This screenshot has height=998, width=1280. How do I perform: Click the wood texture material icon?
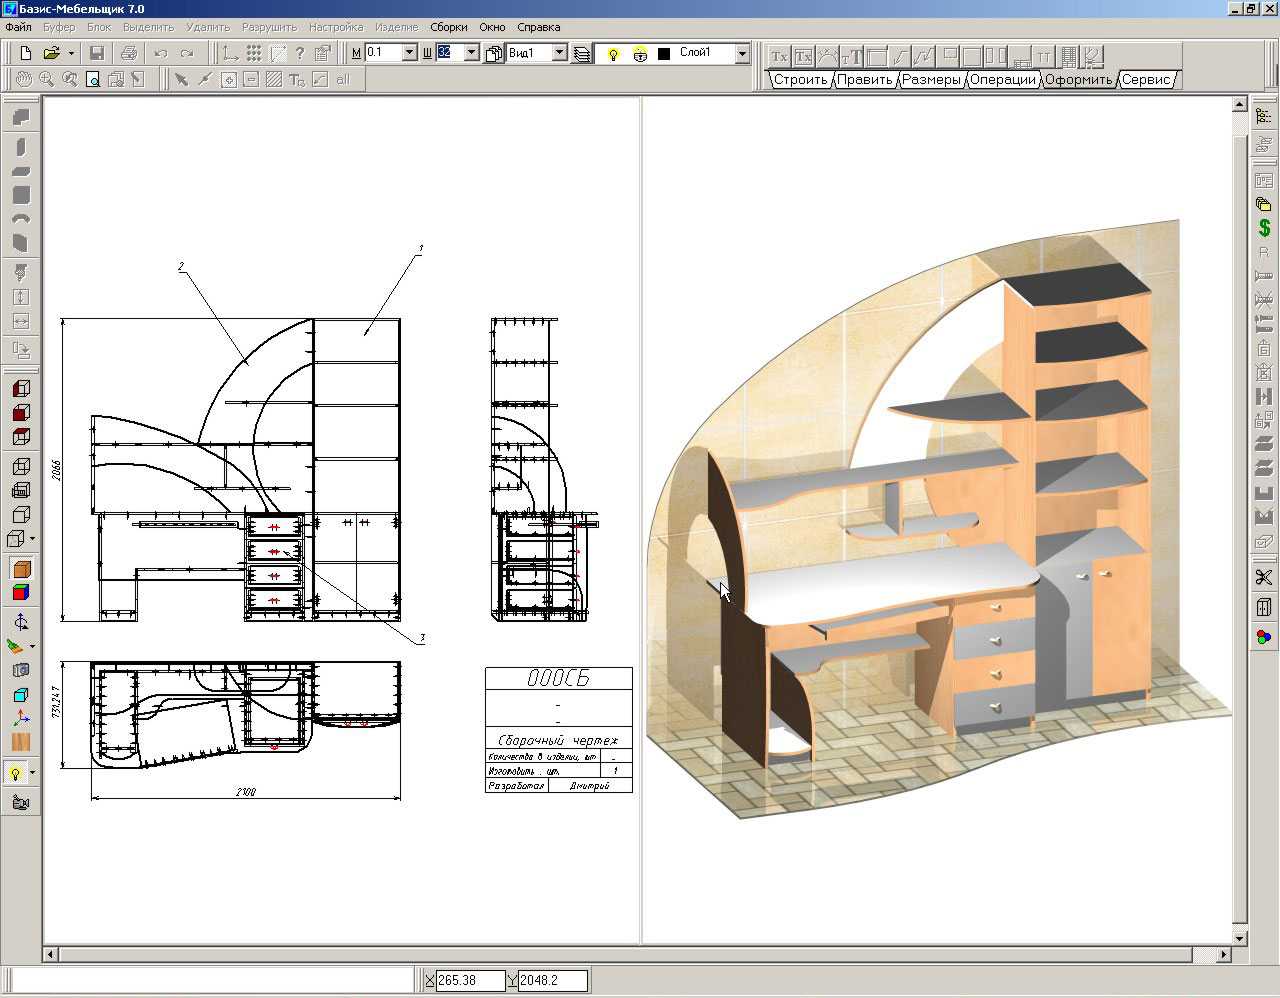click(x=20, y=742)
